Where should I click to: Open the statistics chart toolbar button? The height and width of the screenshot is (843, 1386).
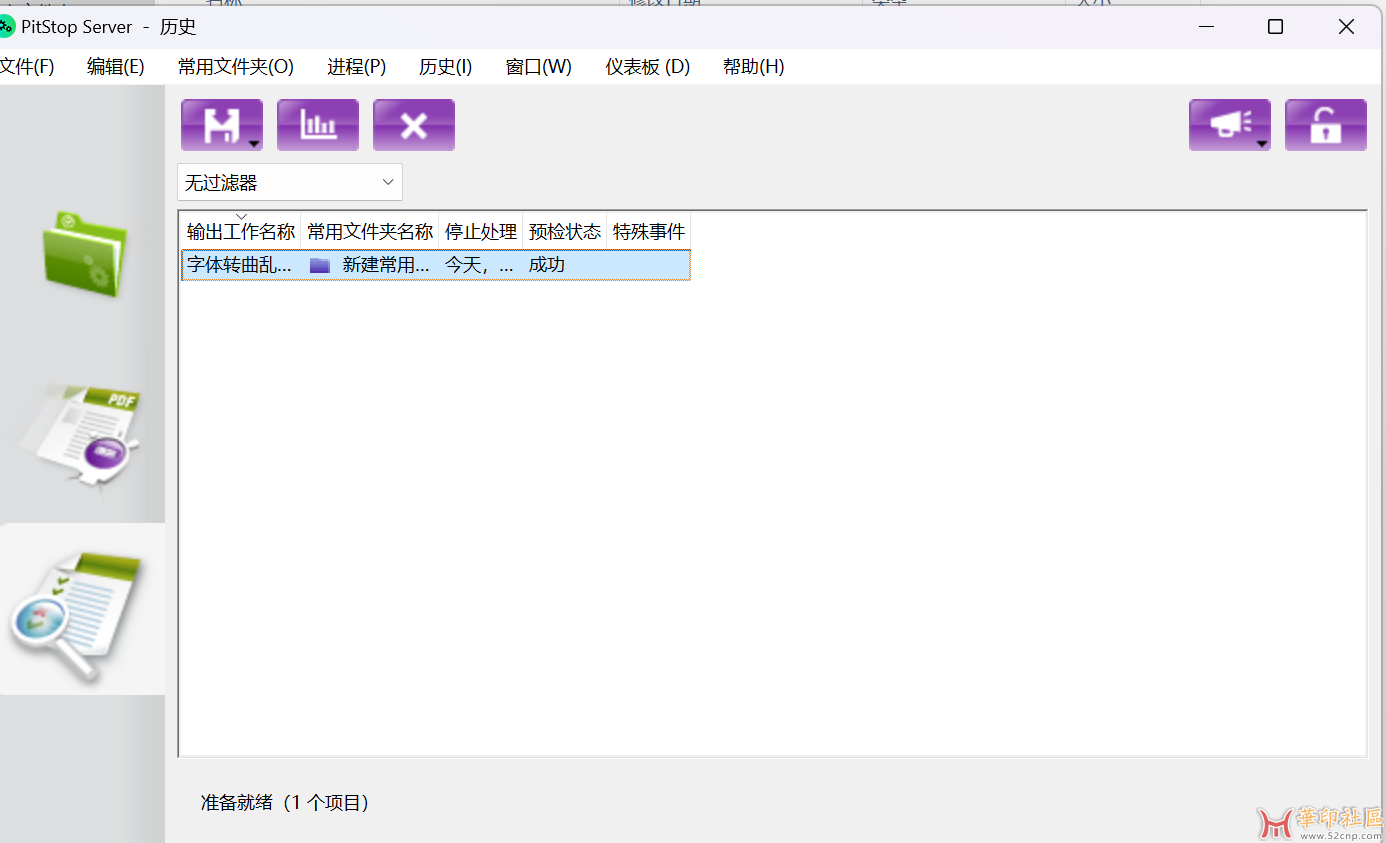coord(317,125)
